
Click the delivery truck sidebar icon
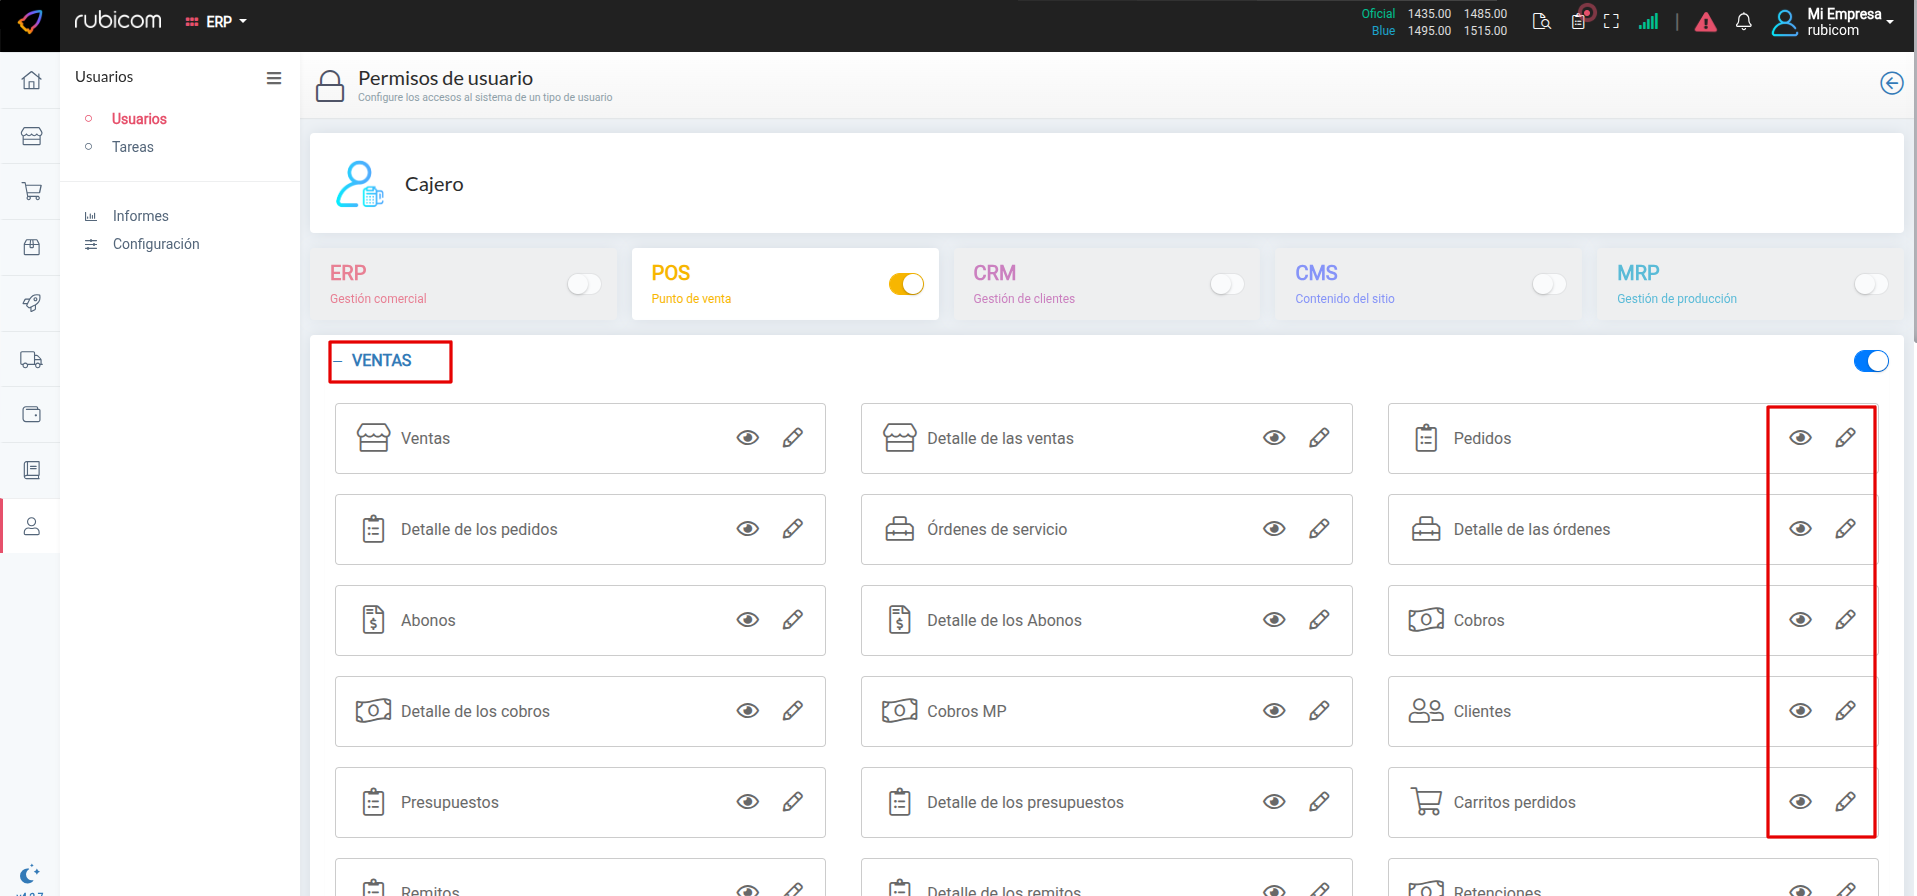[31, 359]
